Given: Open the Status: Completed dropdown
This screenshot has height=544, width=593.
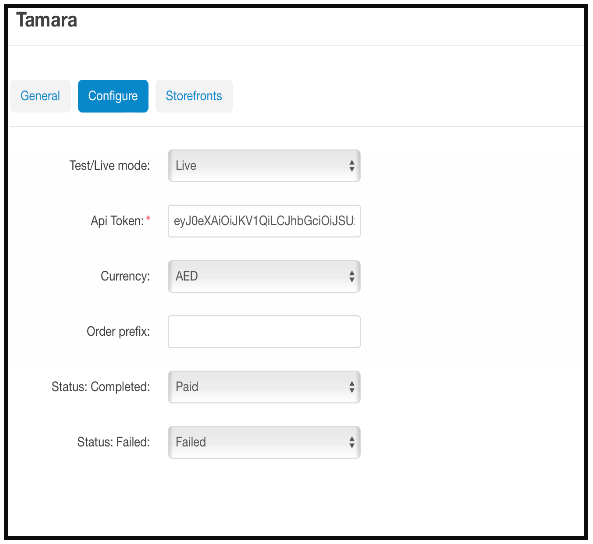Looking at the screenshot, I should pyautogui.click(x=264, y=387).
